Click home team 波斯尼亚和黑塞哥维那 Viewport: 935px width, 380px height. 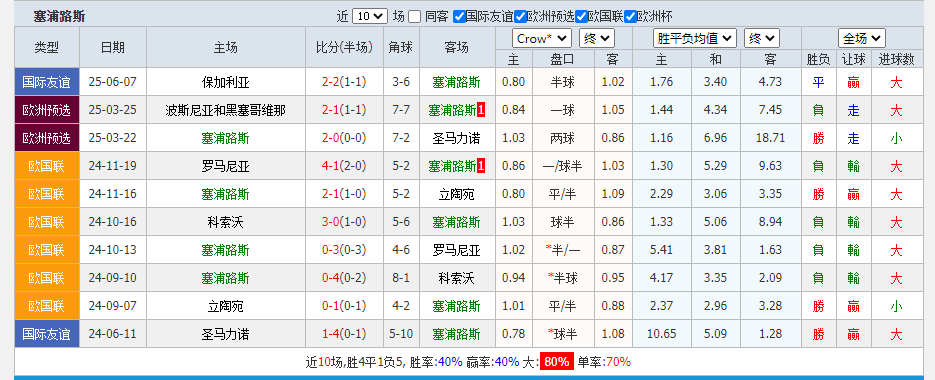click(x=225, y=110)
